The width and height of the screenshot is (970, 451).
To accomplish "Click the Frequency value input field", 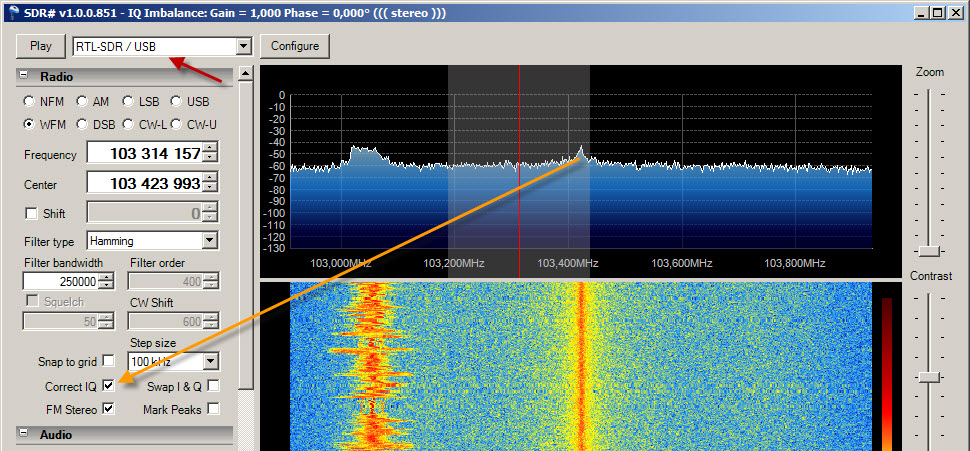I will pyautogui.click(x=143, y=154).
